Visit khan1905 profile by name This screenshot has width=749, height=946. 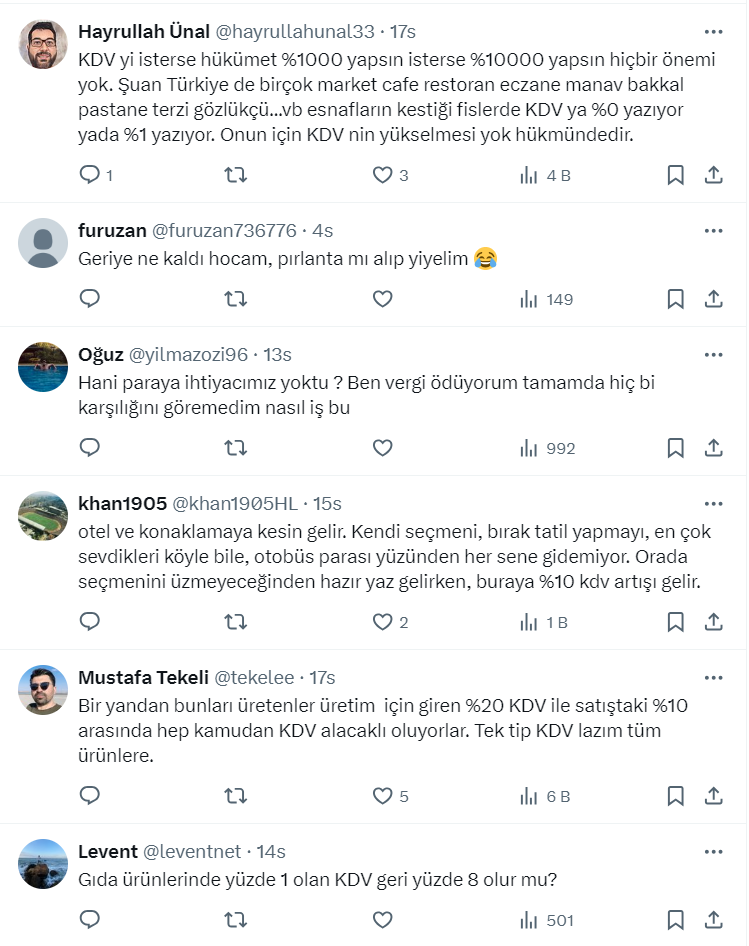(120, 504)
